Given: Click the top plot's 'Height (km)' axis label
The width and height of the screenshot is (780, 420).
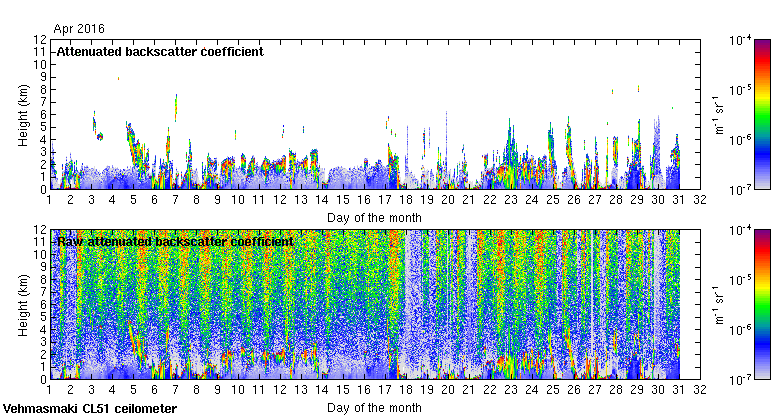Looking at the screenshot, I should point(23,115).
